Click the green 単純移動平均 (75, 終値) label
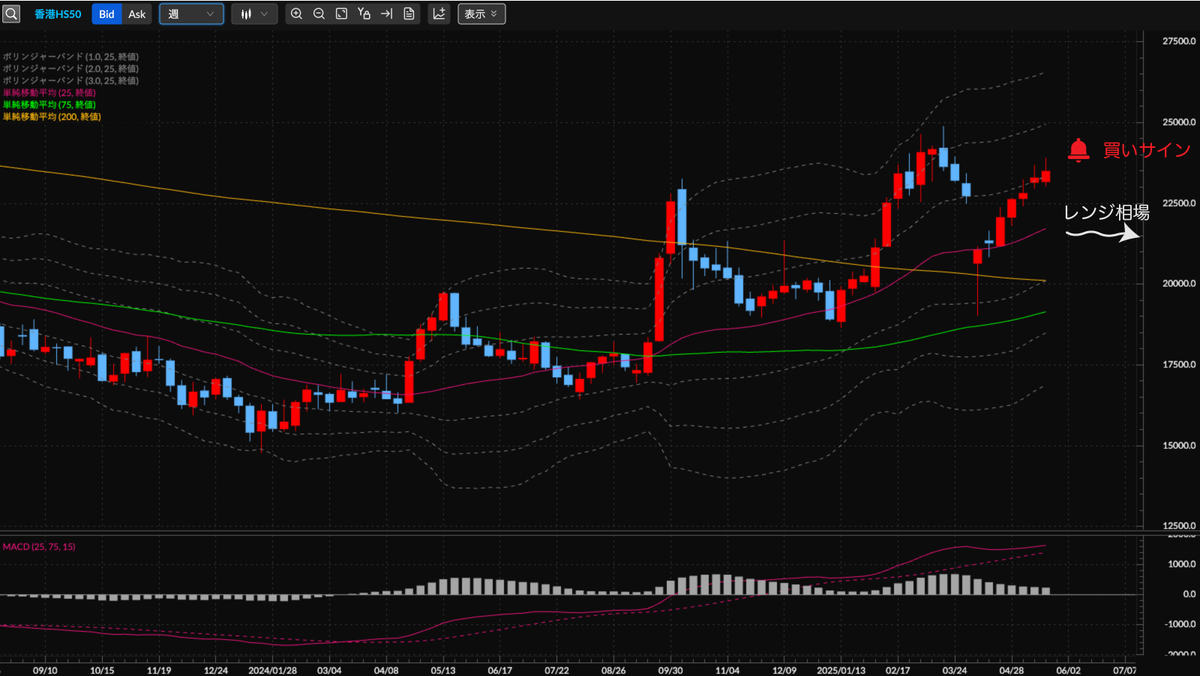Screen dimensions: 1200x676 coord(49,104)
